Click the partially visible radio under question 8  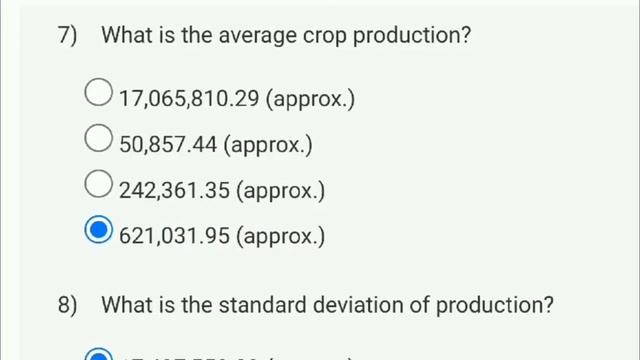(x=98, y=354)
